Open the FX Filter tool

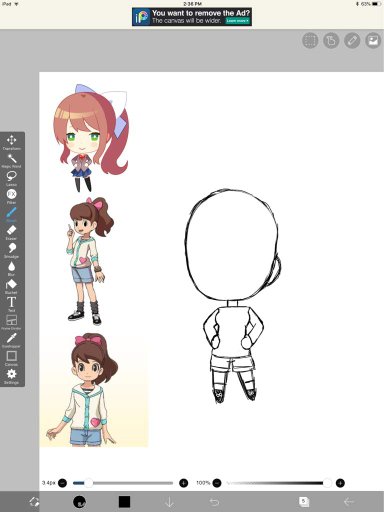(12, 196)
